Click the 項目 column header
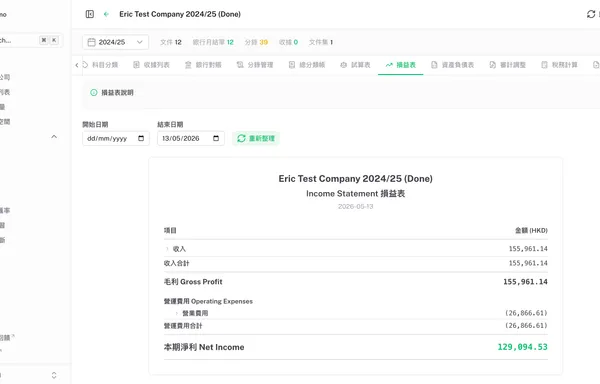 pyautogui.click(x=170, y=230)
